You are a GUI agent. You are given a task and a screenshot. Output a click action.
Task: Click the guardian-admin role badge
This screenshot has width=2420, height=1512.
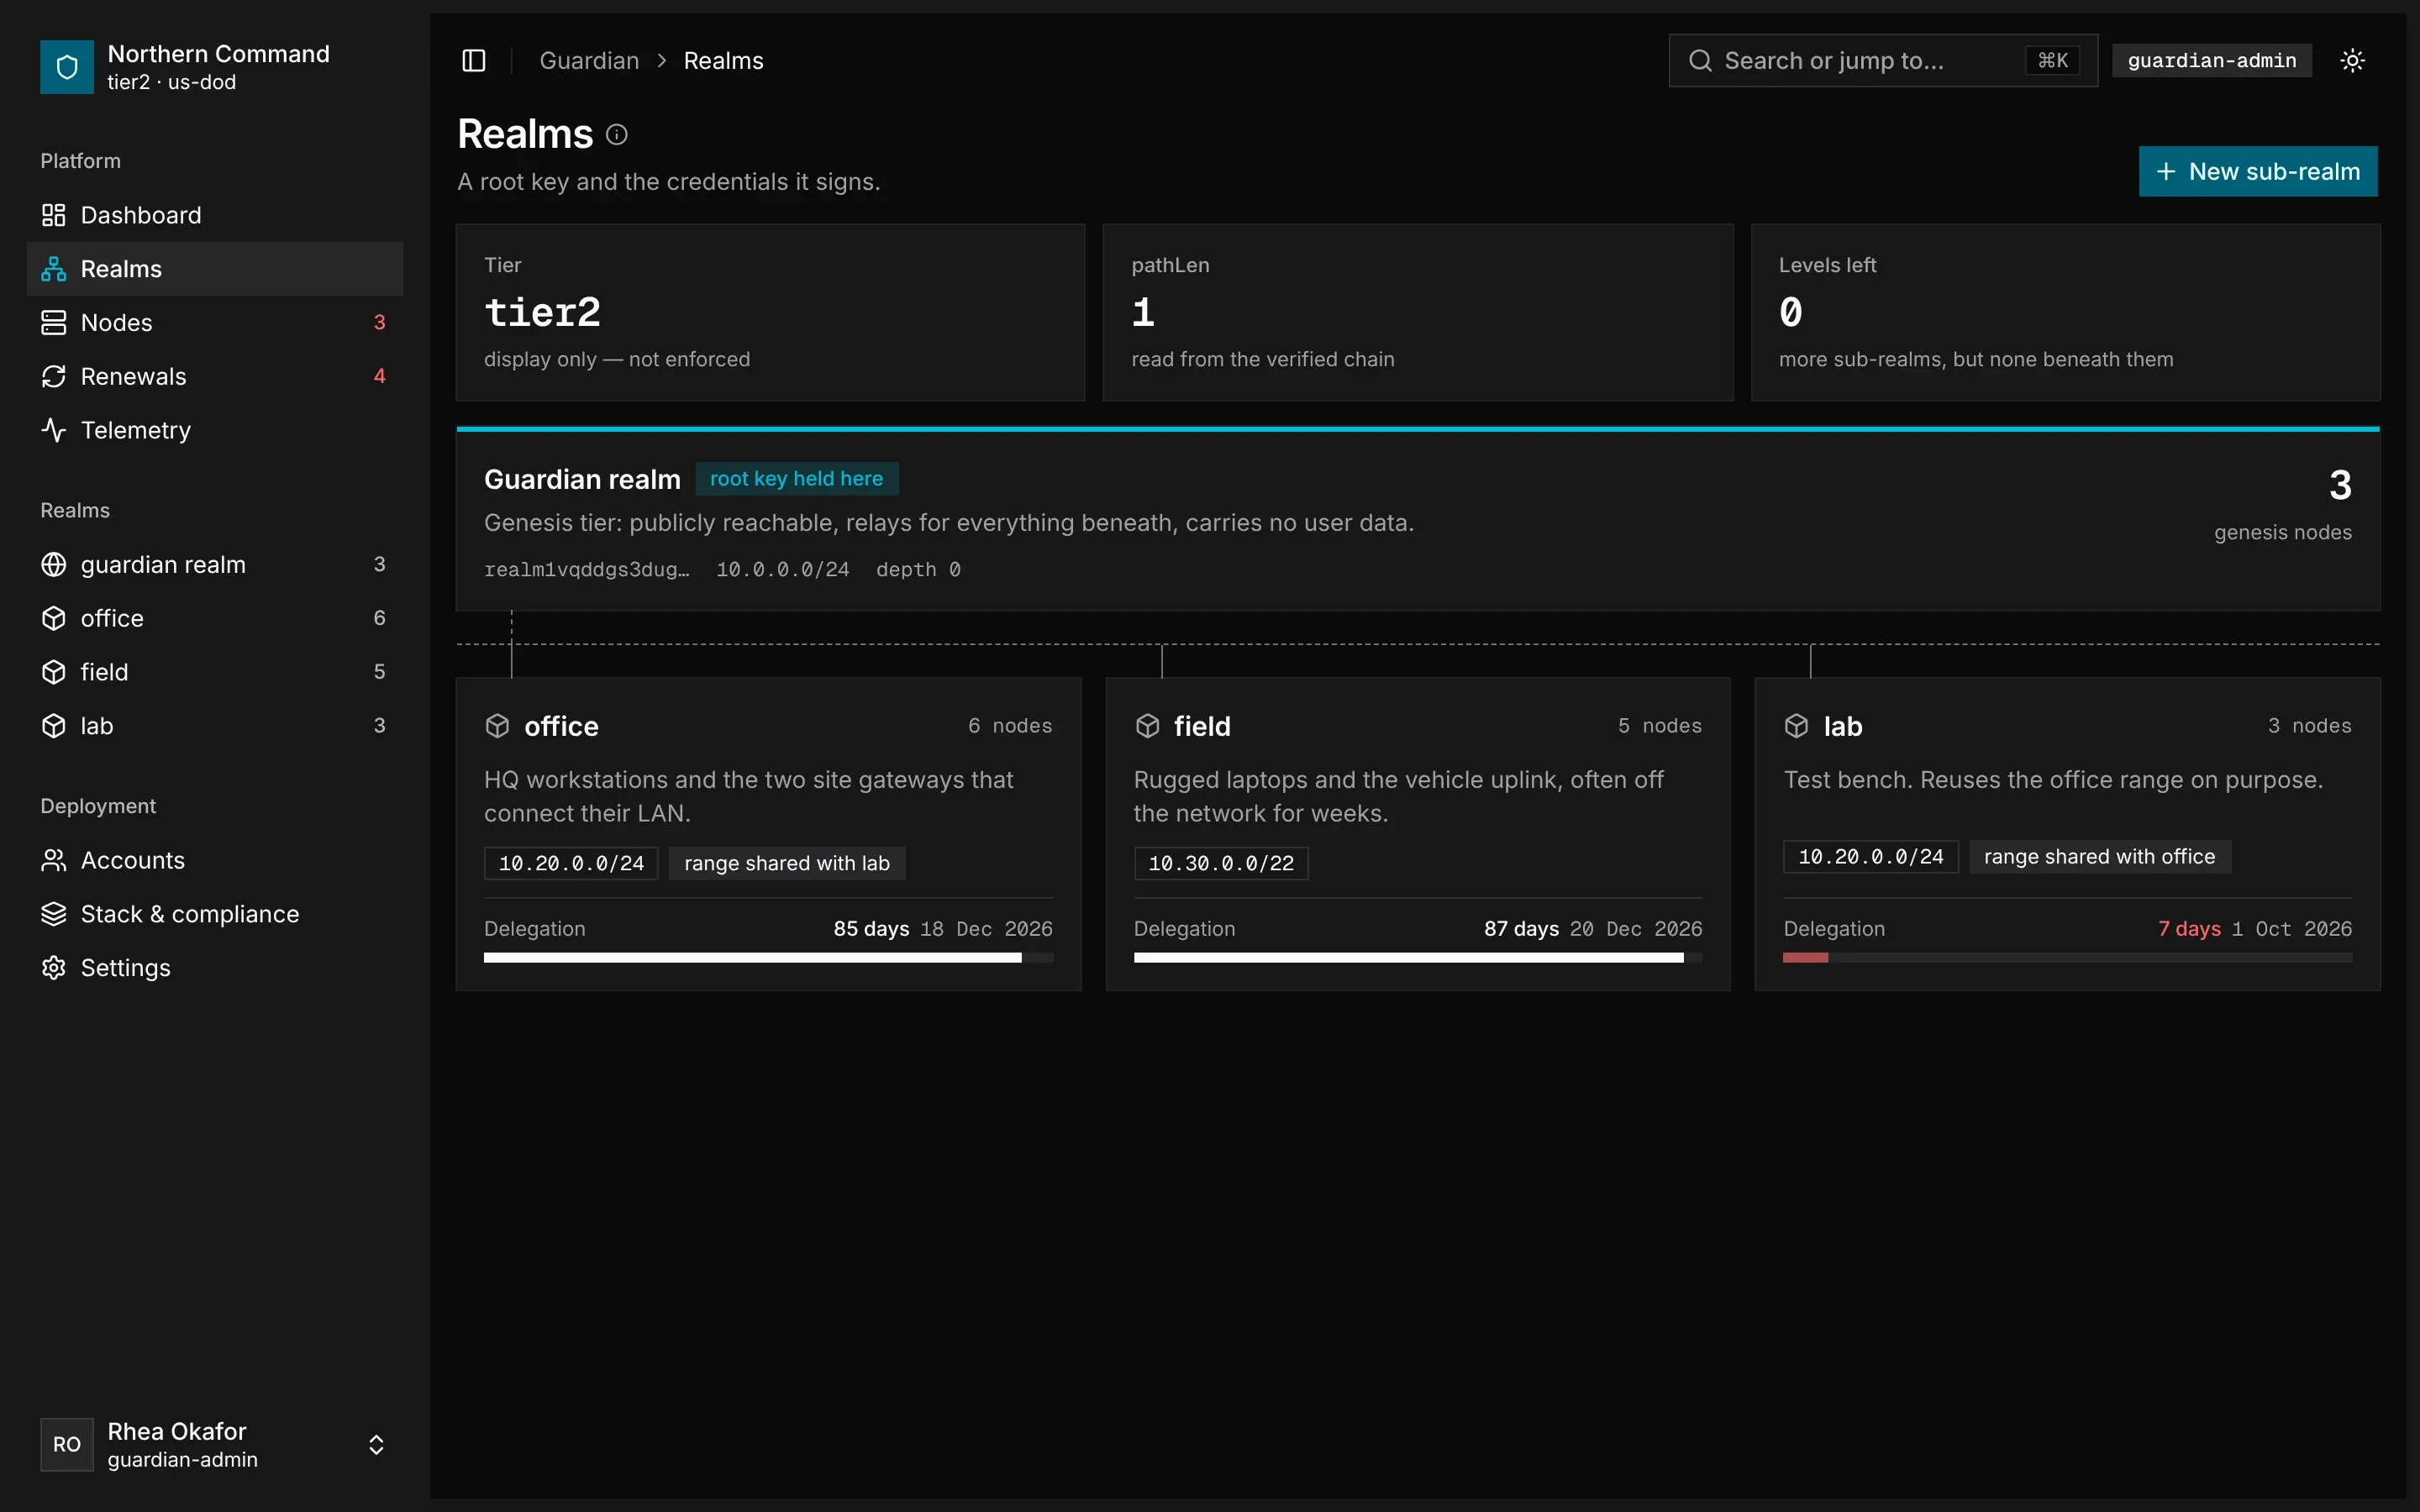(2212, 61)
